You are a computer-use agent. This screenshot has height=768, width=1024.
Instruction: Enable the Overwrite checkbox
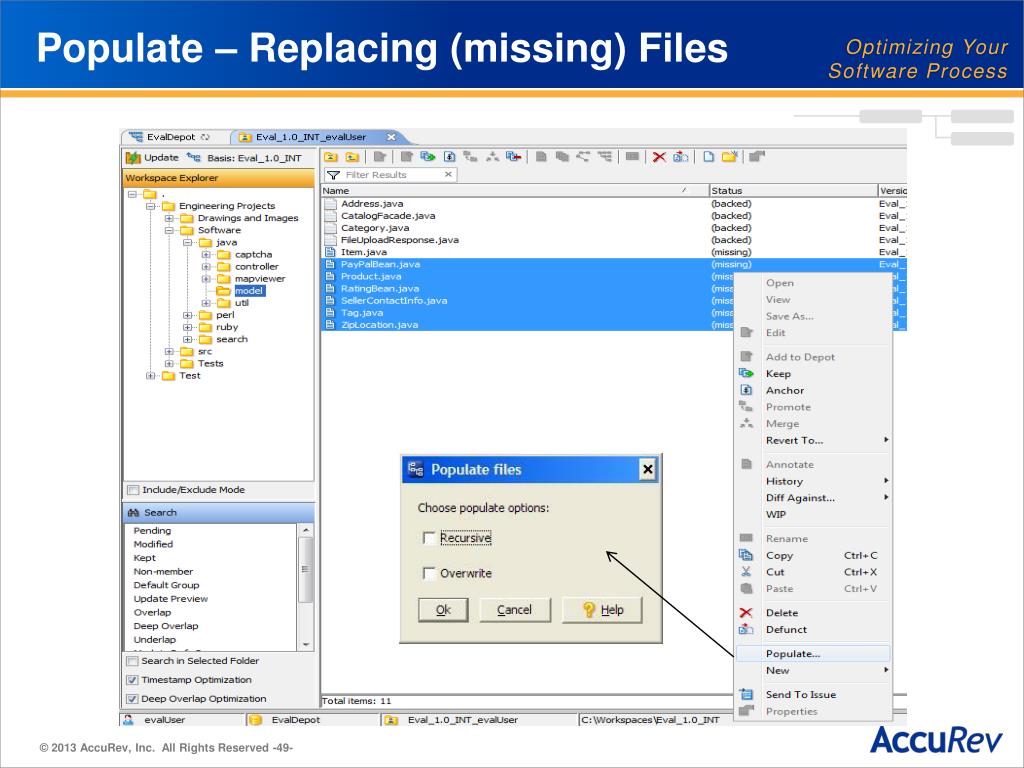pos(429,573)
